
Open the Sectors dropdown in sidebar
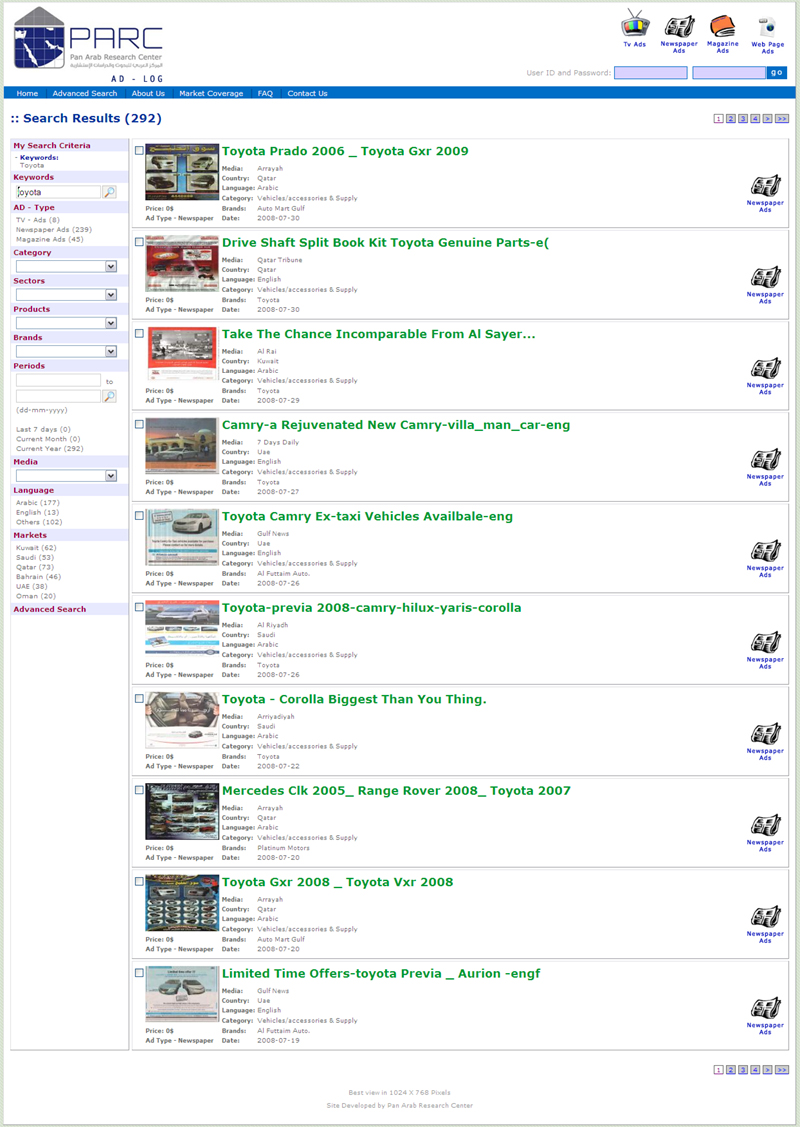click(x=66, y=295)
